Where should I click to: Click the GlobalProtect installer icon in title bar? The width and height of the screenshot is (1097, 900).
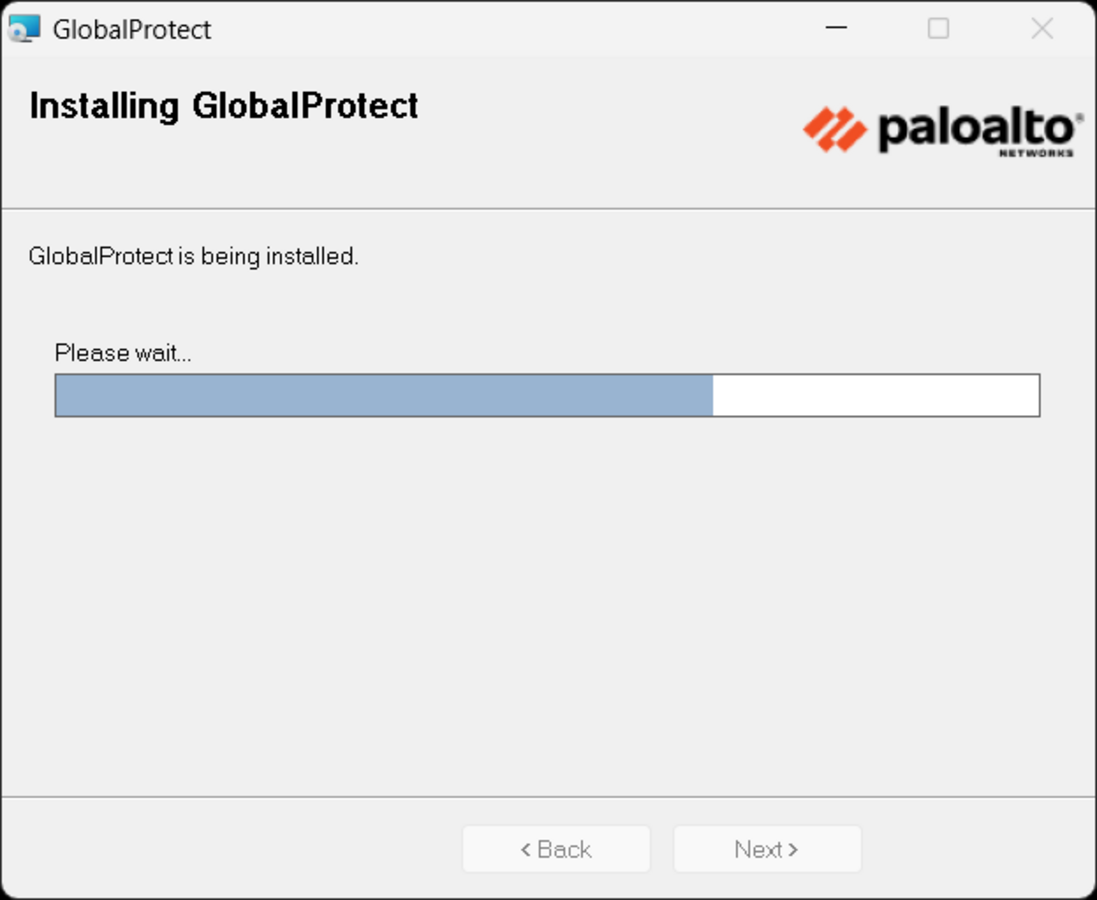pyautogui.click(x=24, y=29)
